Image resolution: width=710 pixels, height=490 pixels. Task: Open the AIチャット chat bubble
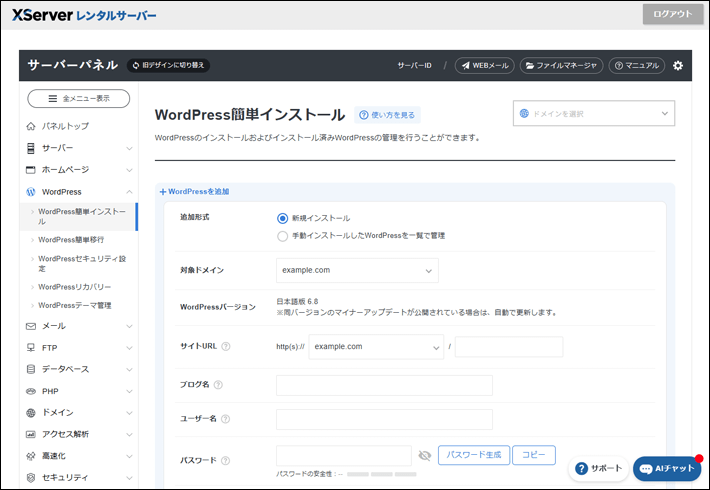667,468
